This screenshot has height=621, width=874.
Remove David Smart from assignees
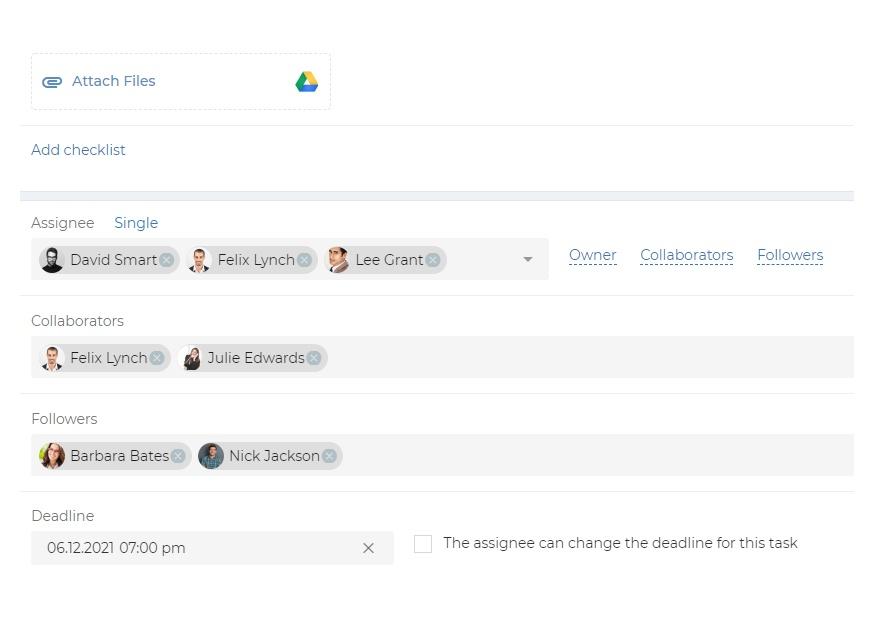(x=166, y=260)
